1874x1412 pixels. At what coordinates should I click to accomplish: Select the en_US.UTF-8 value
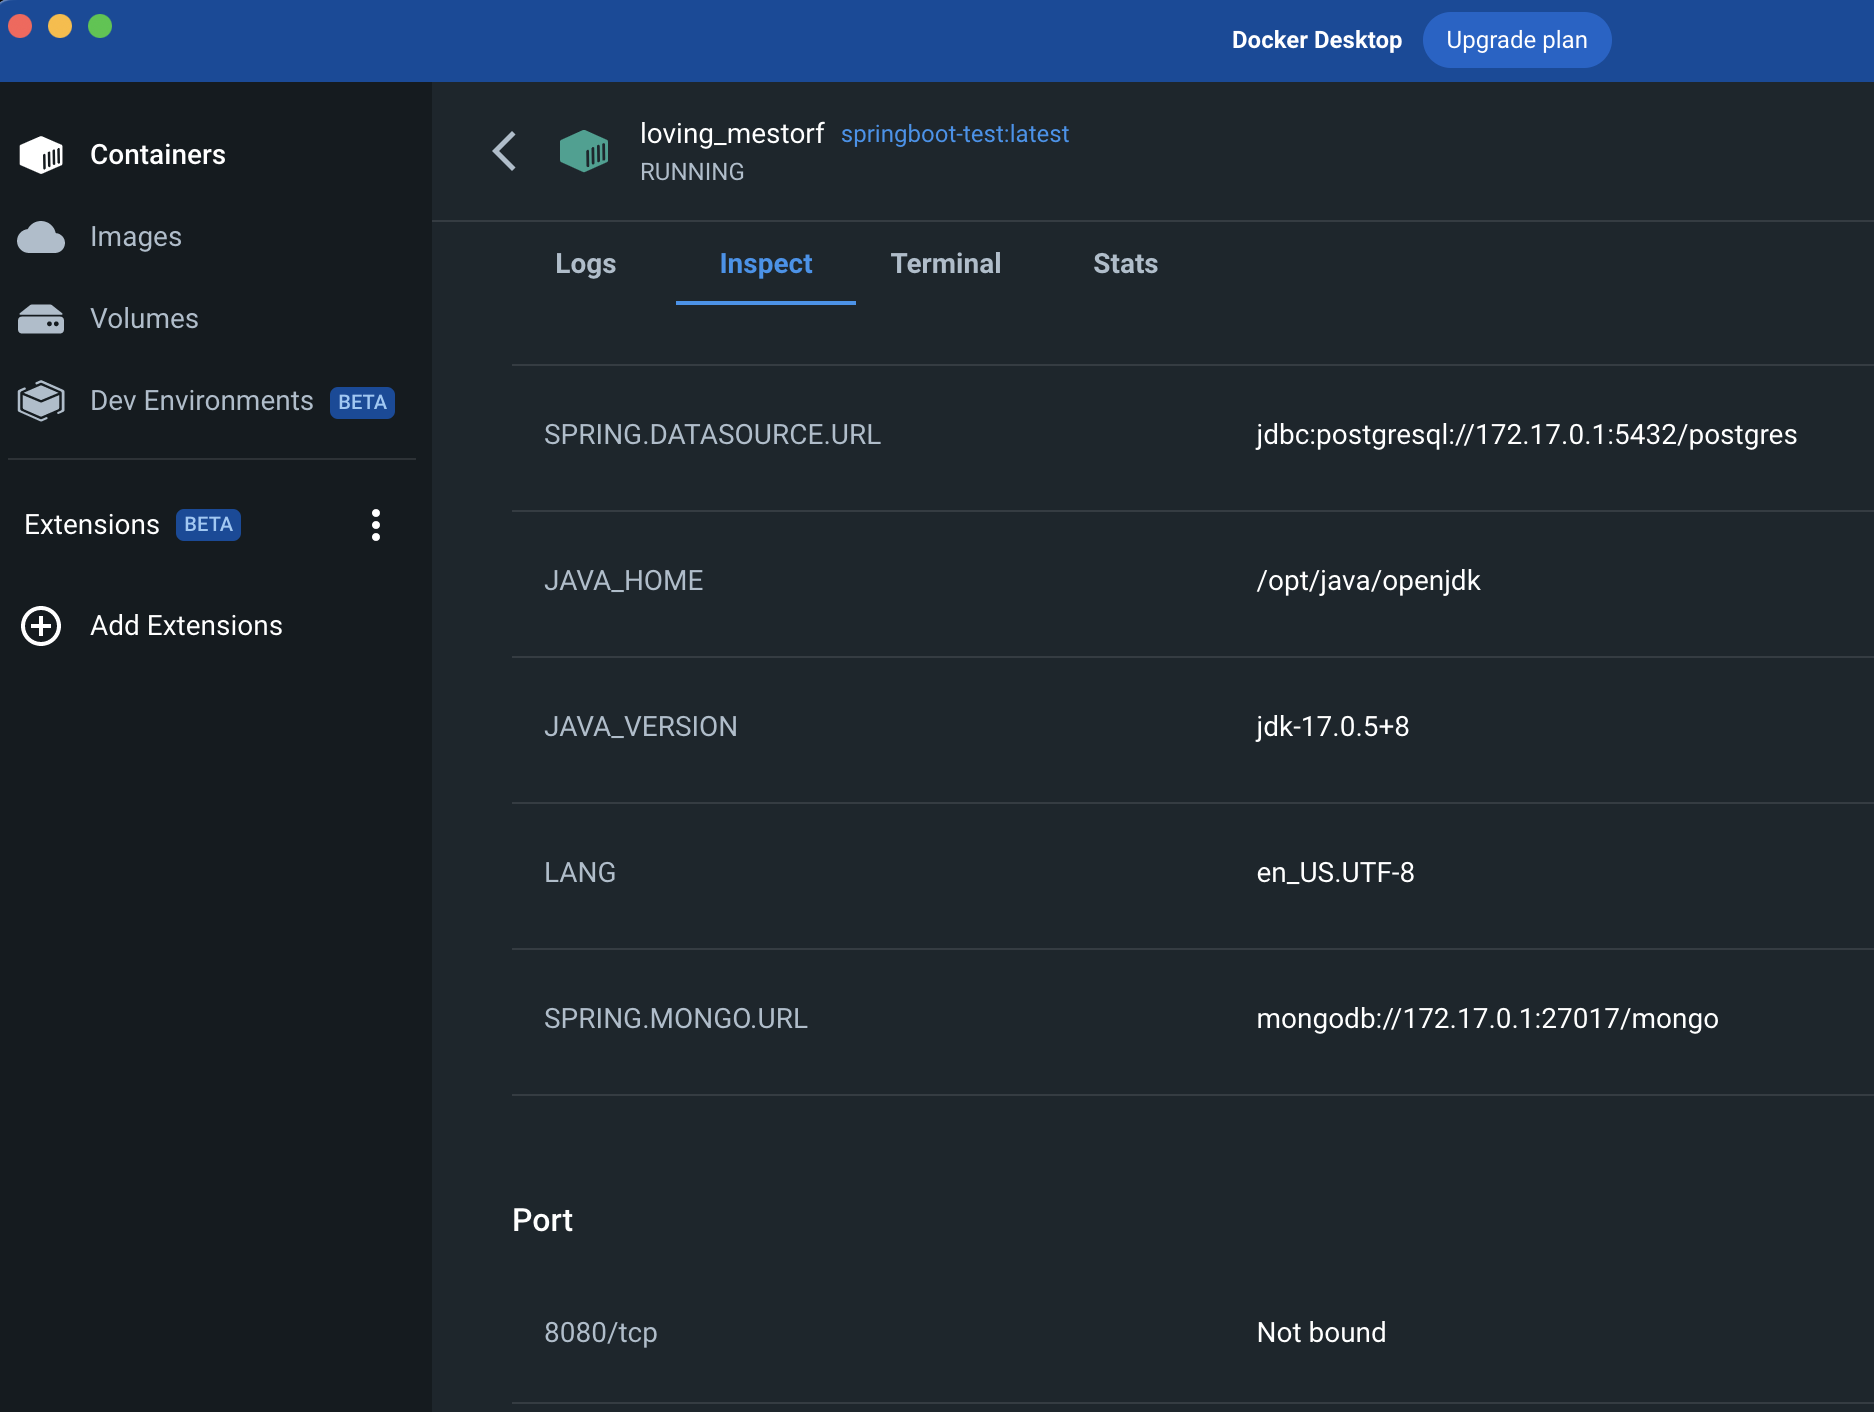[1336, 873]
